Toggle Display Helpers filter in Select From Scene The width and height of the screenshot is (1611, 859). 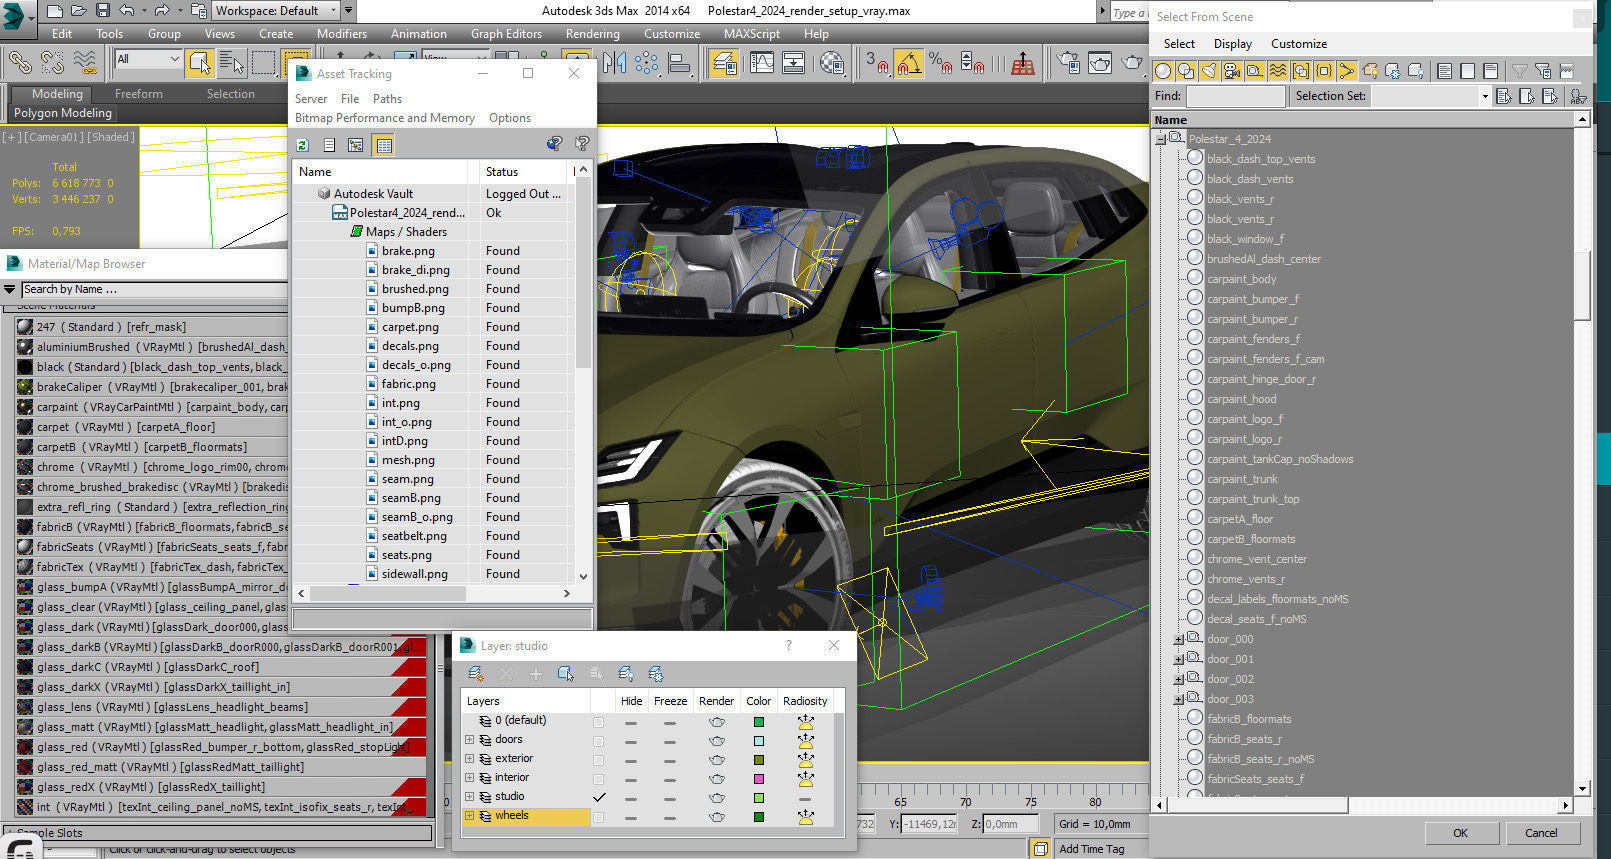[x=1255, y=71]
